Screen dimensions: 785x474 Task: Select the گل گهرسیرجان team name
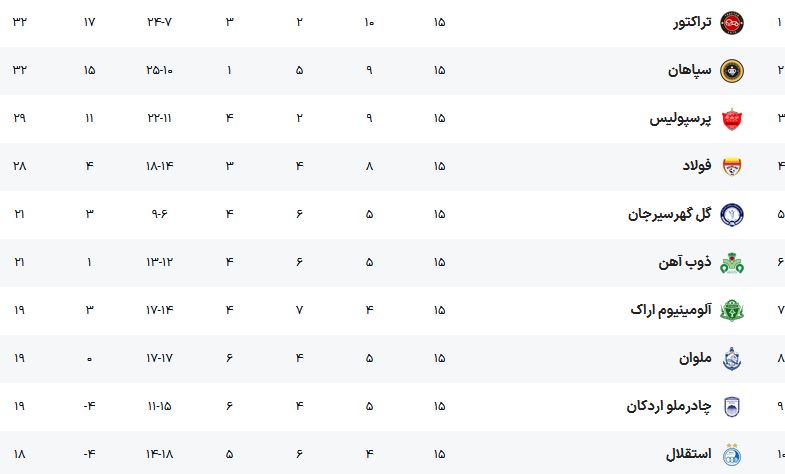(x=669, y=214)
